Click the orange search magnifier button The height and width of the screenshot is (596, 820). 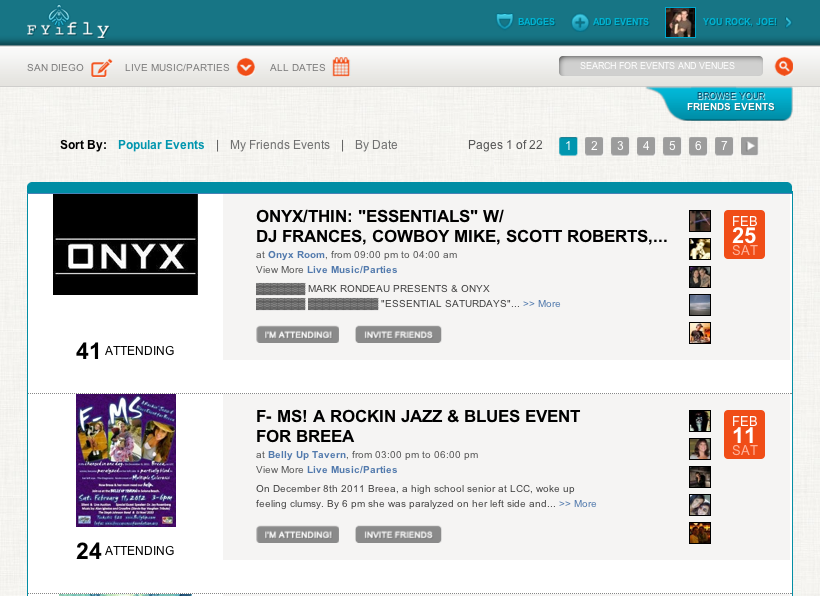pos(784,66)
